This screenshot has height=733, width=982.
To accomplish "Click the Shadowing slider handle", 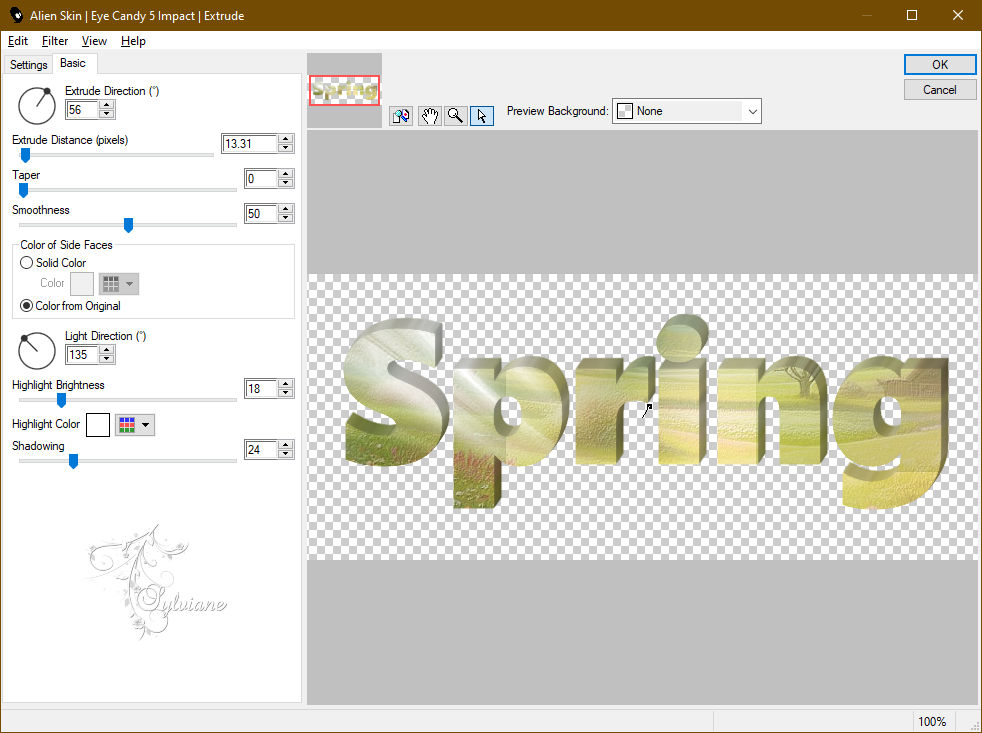I will 73,461.
